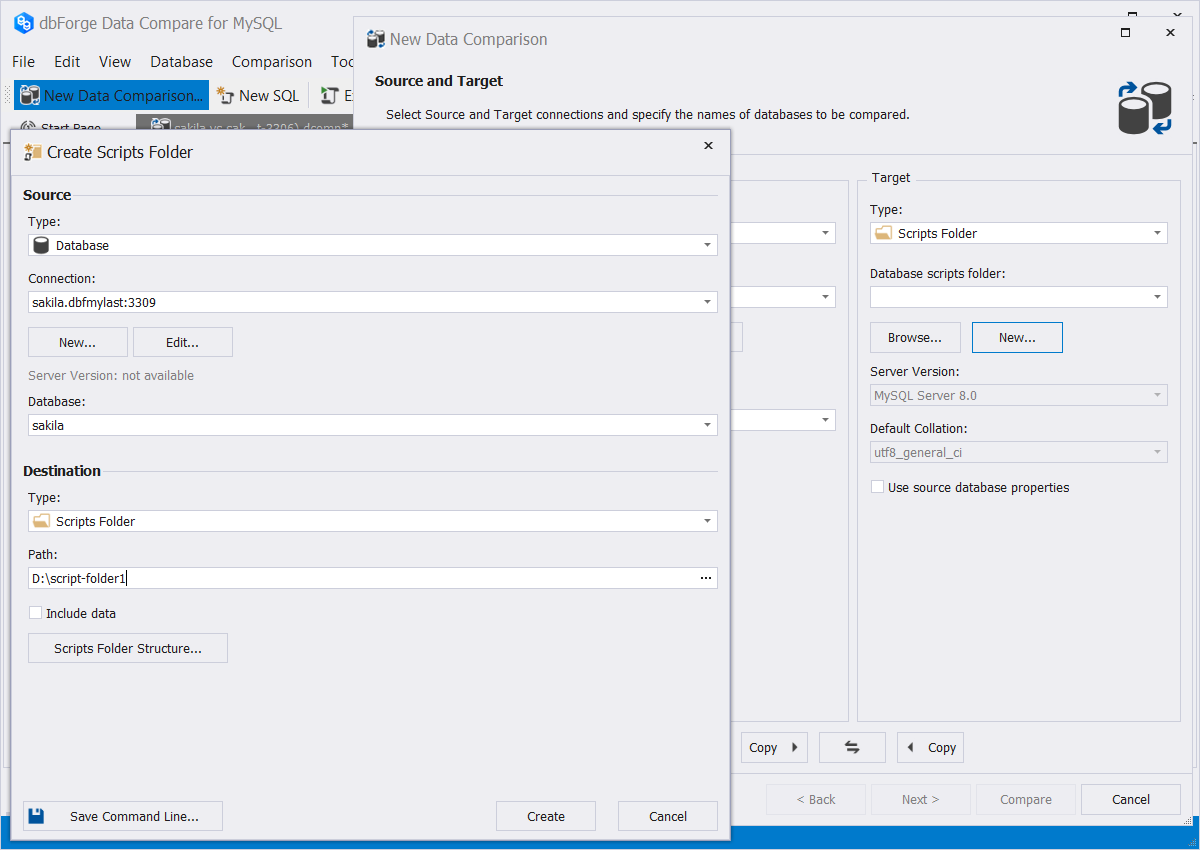Open Scripts Folder Structure settings

point(128,648)
